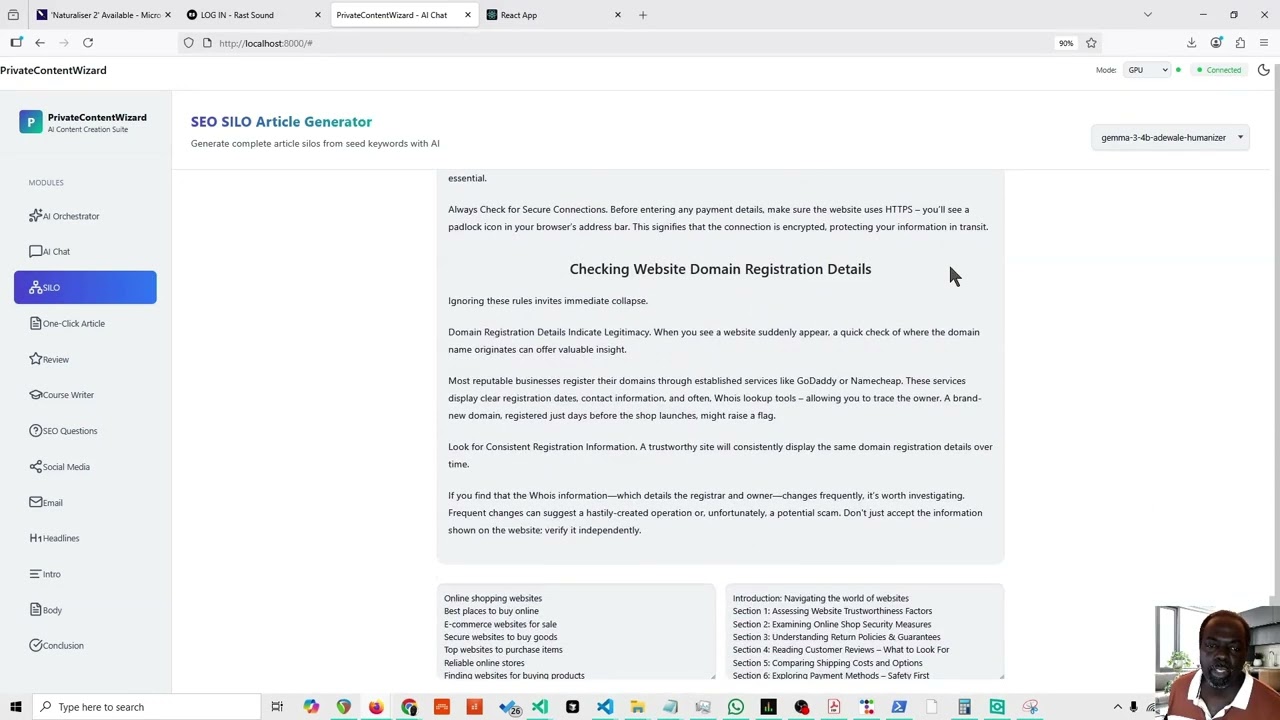Viewport: 1280px width, 720px height.
Task: Click the Checking Website Domain Registration Details heading
Action: (720, 269)
